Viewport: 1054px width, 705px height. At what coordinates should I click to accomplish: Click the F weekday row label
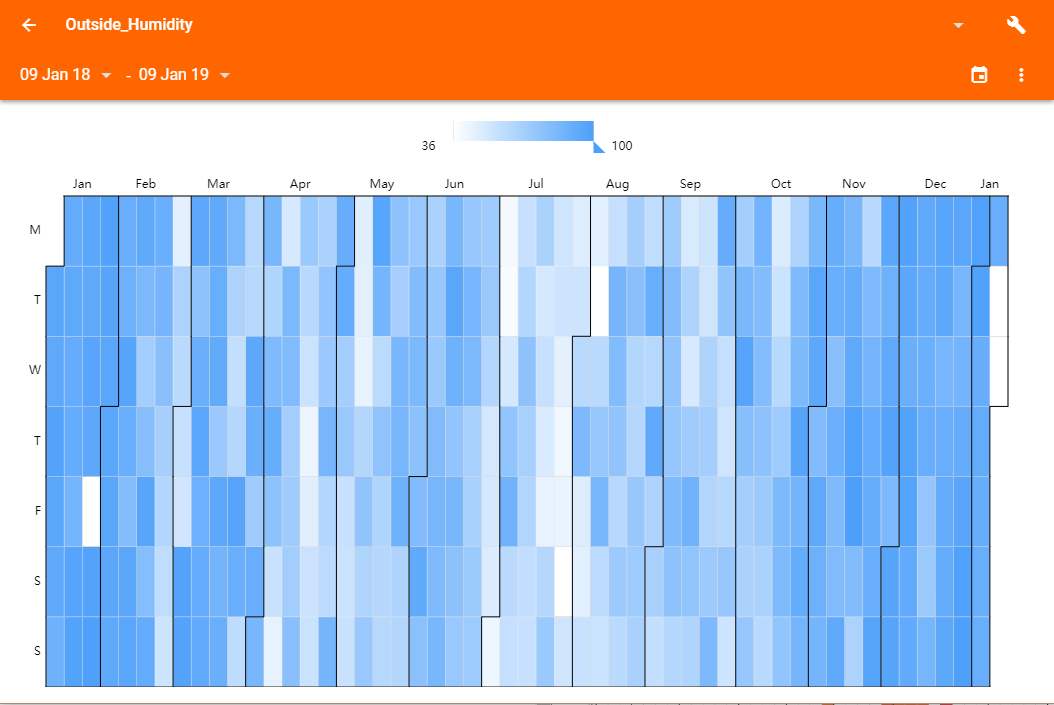tap(36, 510)
